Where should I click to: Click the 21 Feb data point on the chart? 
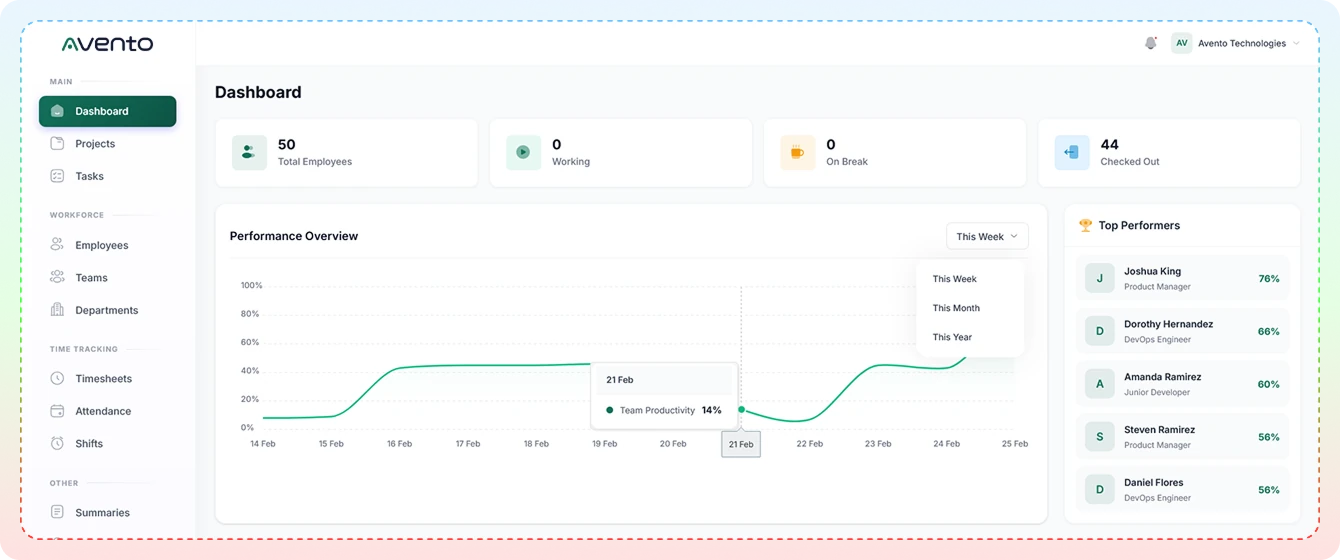point(741,409)
